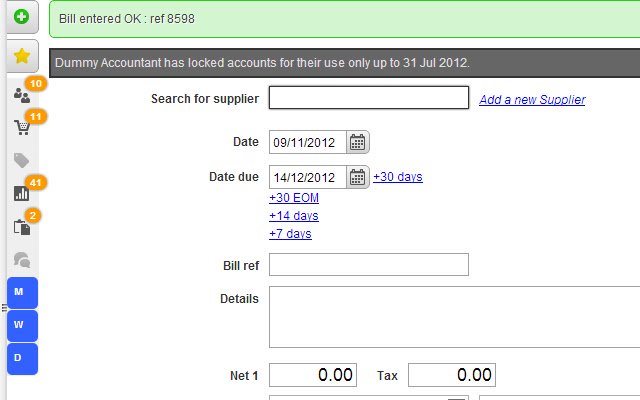The height and width of the screenshot is (400, 640).
Task: Open calendar picker for Date field
Action: (x=358, y=142)
